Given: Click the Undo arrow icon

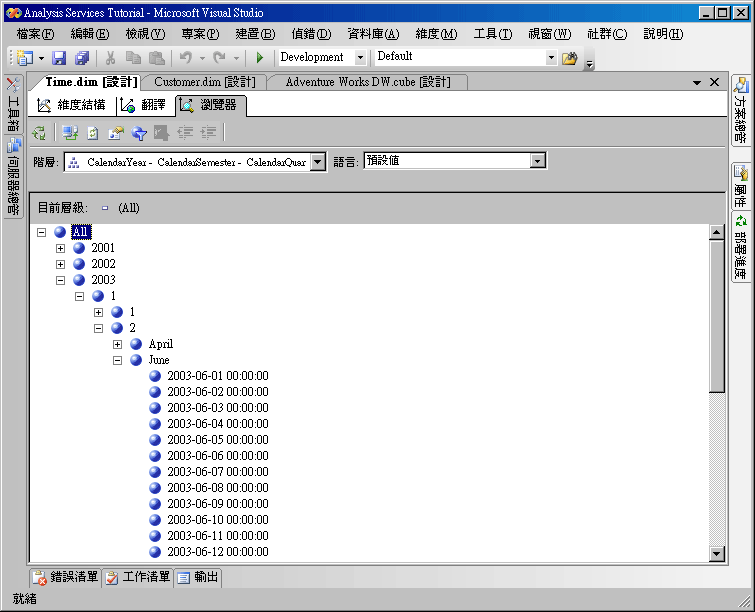Looking at the screenshot, I should coord(186,58).
